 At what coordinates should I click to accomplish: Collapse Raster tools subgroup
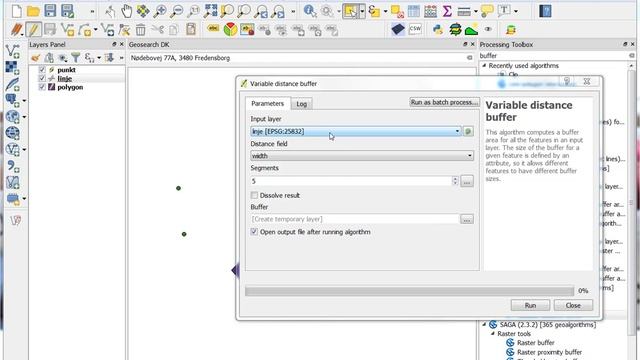(493, 333)
